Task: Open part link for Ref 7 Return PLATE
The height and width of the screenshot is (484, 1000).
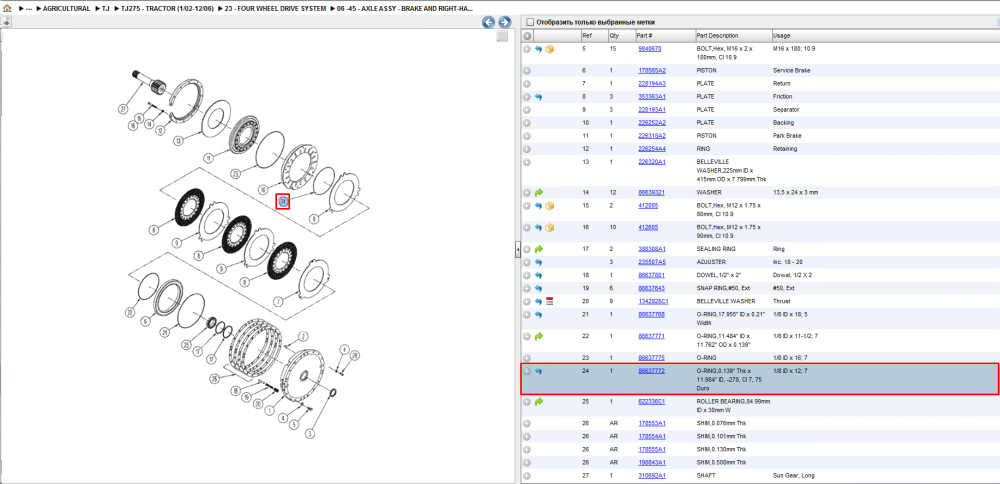Action: [652, 84]
